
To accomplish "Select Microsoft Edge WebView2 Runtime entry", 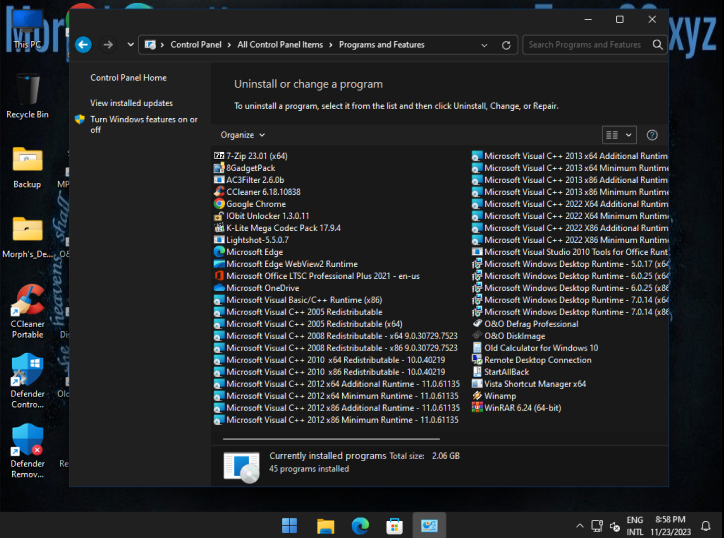I will point(286,264).
